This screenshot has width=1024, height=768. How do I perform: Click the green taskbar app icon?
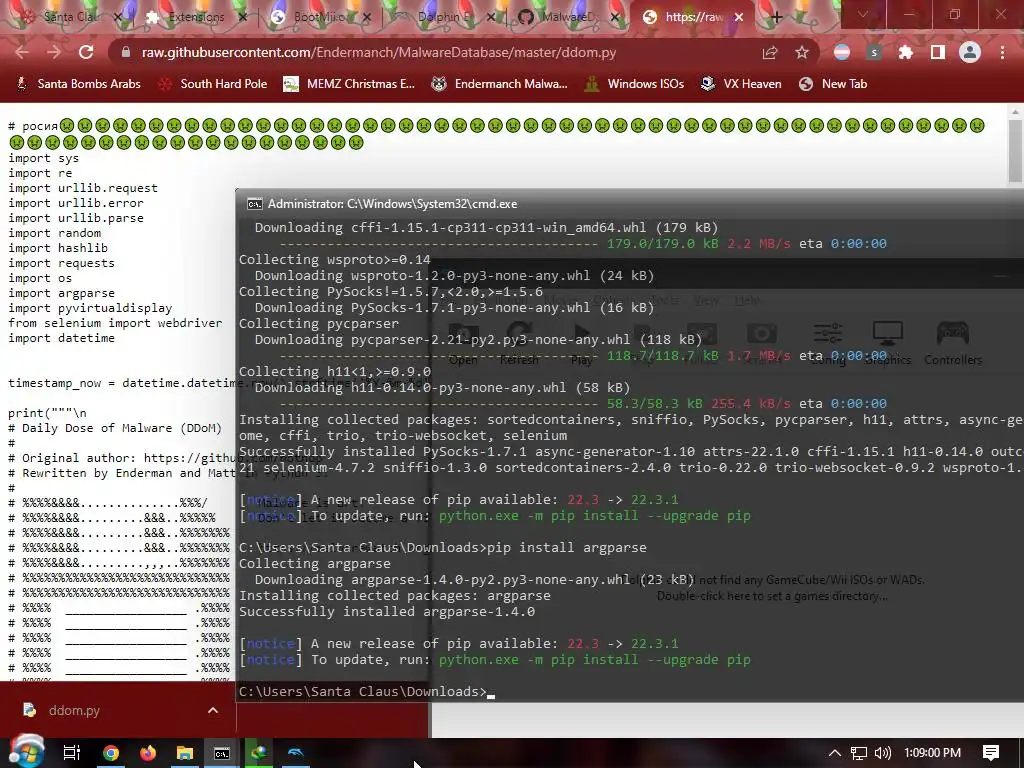(259, 752)
